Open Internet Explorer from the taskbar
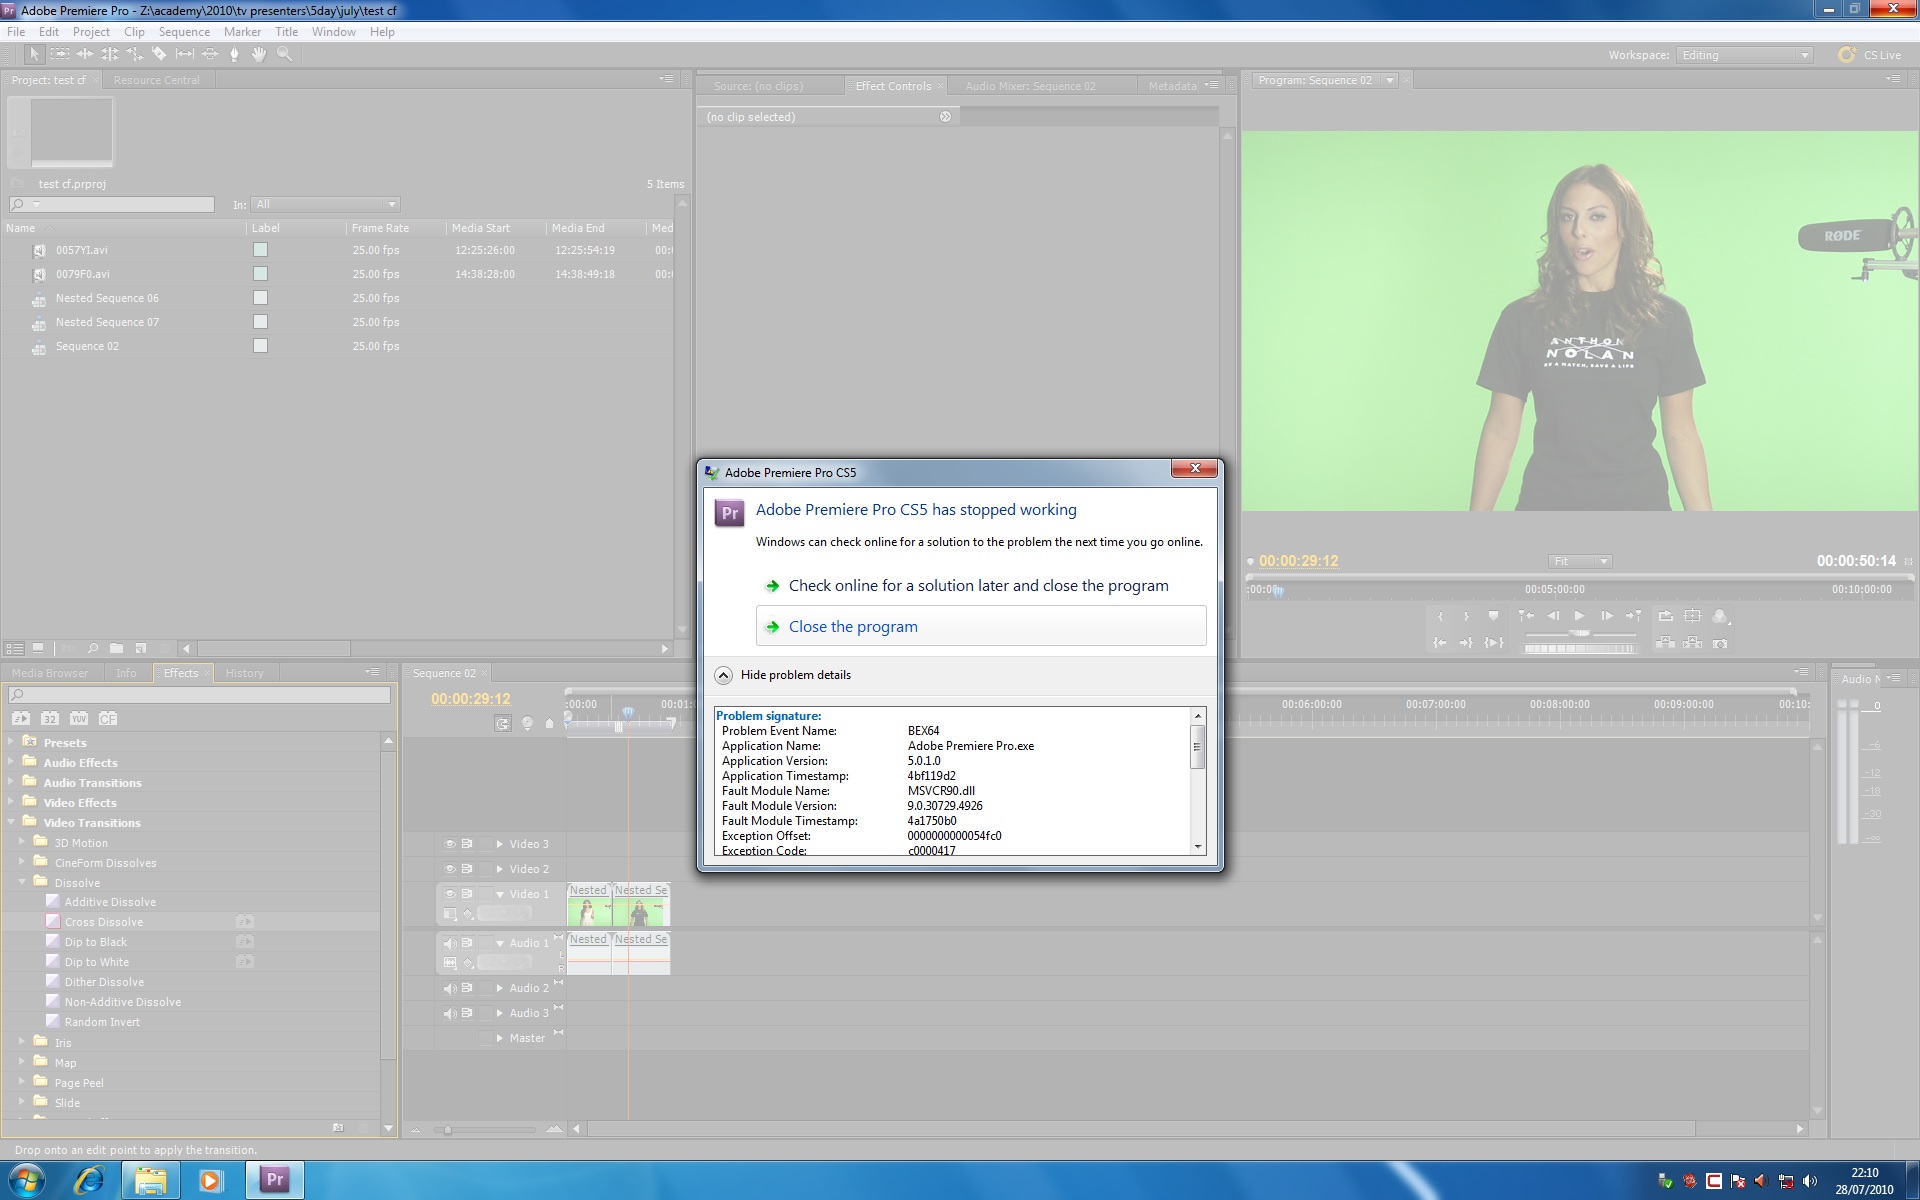1920x1200 pixels. 89,1180
